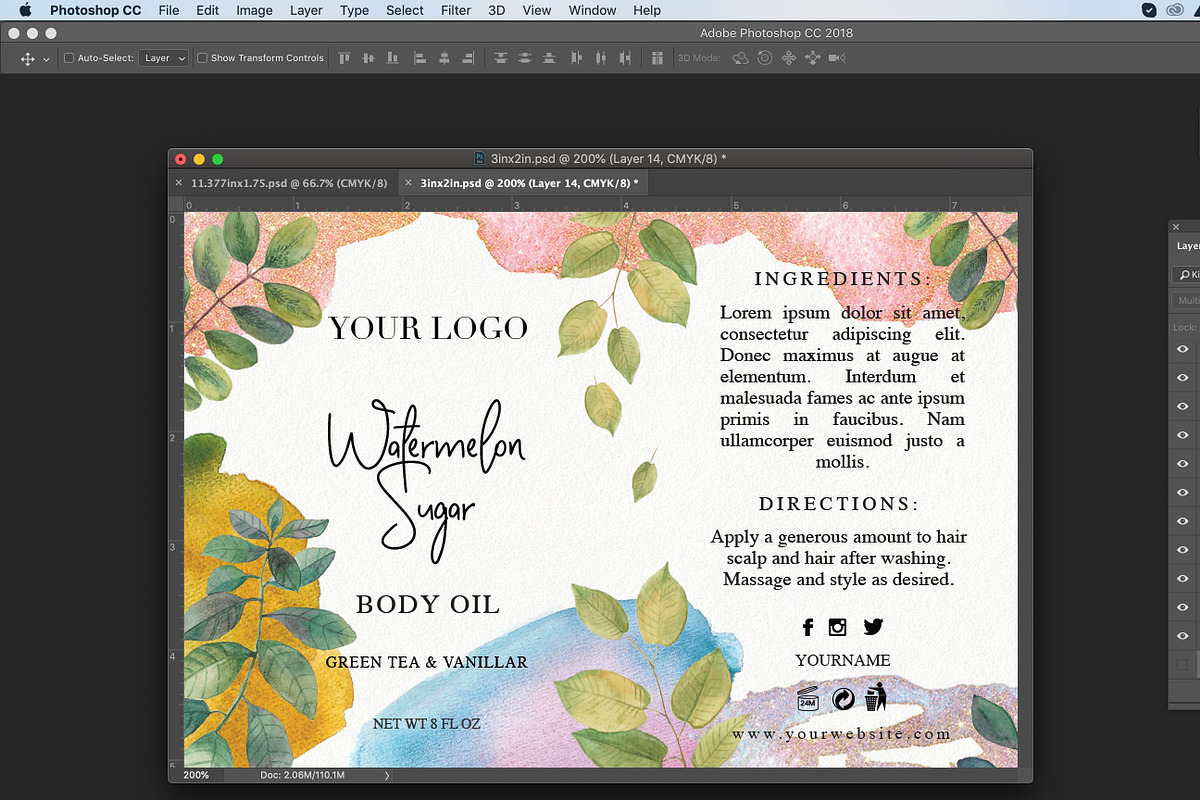The width and height of the screenshot is (1200, 800).
Task: Click Distribute bottom edges icon
Action: [547, 58]
